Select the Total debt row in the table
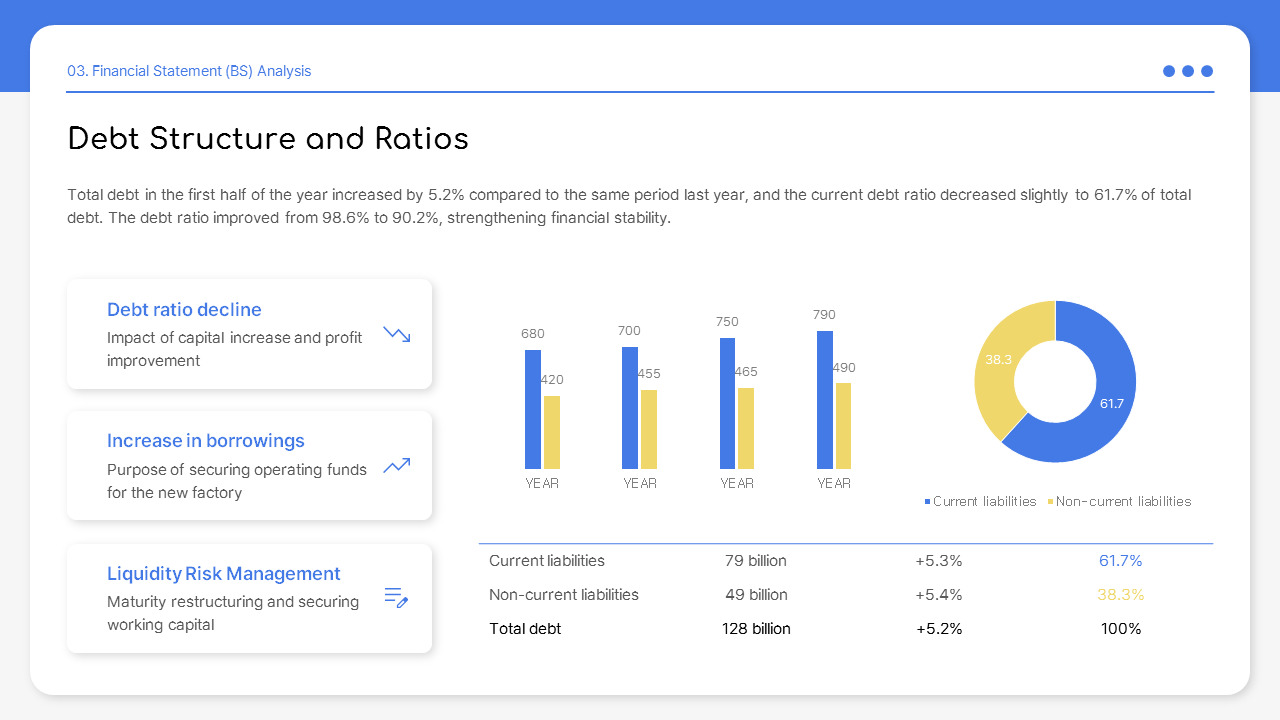 coord(525,628)
